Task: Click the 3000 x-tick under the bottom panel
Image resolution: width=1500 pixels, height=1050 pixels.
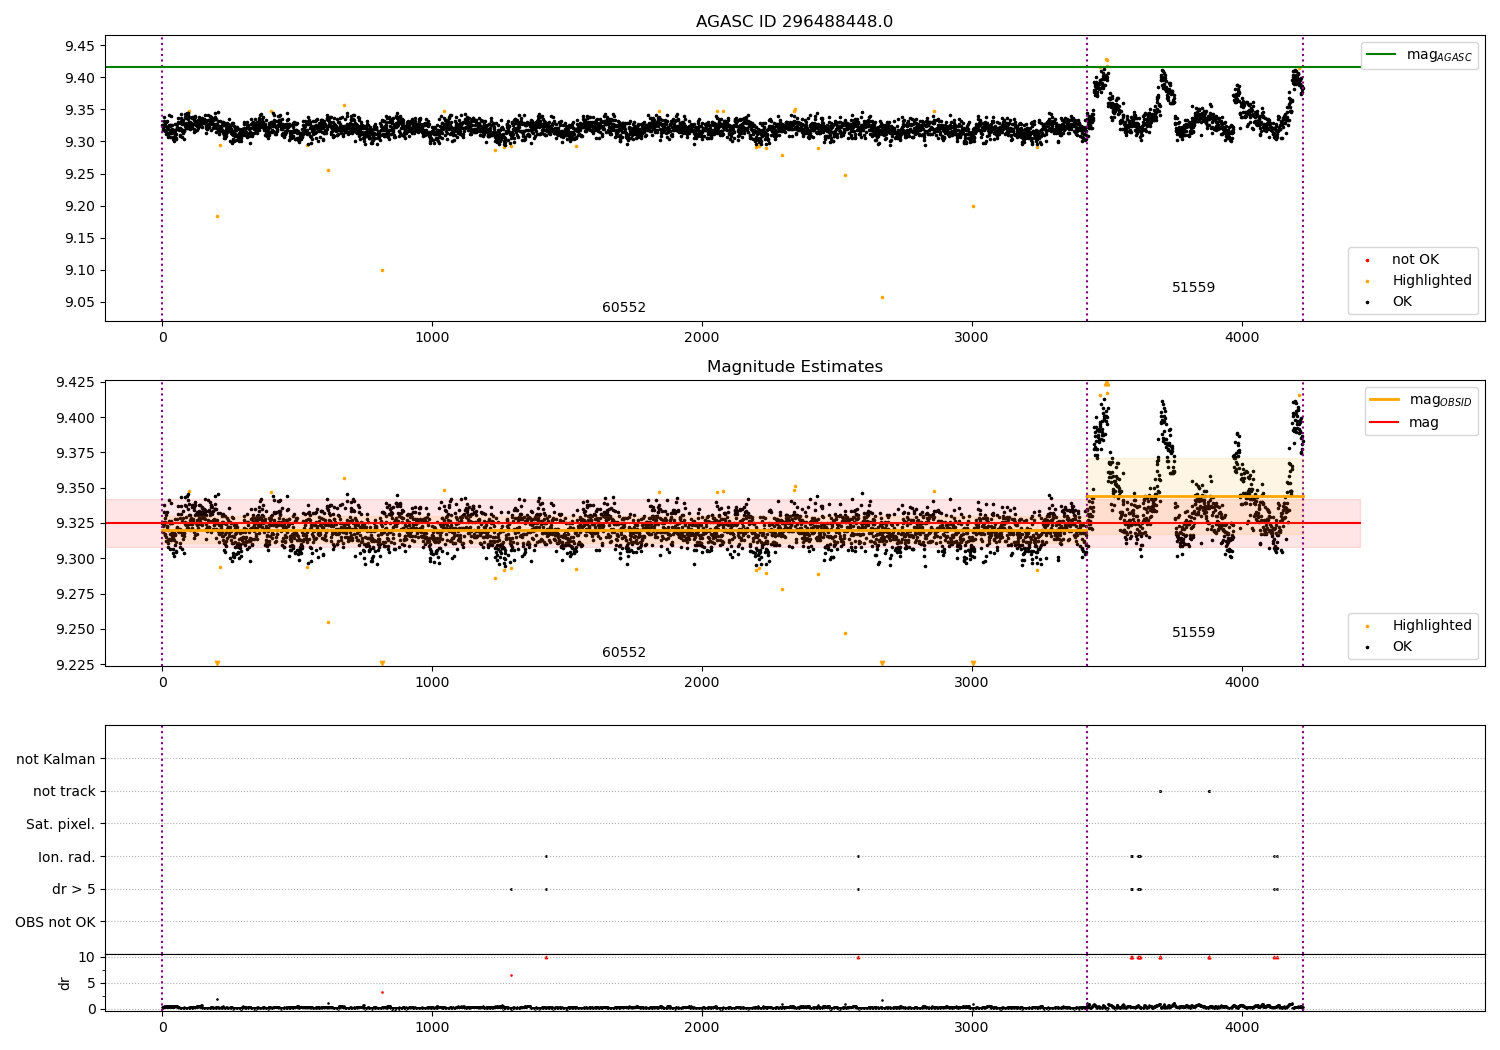Action: coord(972,1028)
